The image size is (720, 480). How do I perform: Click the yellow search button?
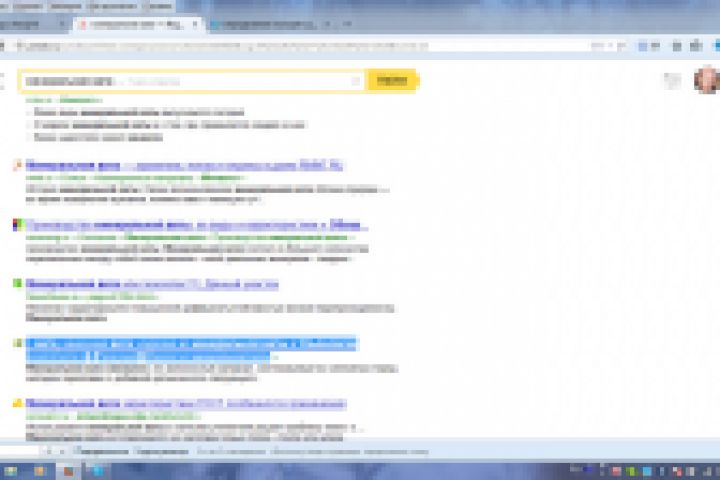point(392,81)
